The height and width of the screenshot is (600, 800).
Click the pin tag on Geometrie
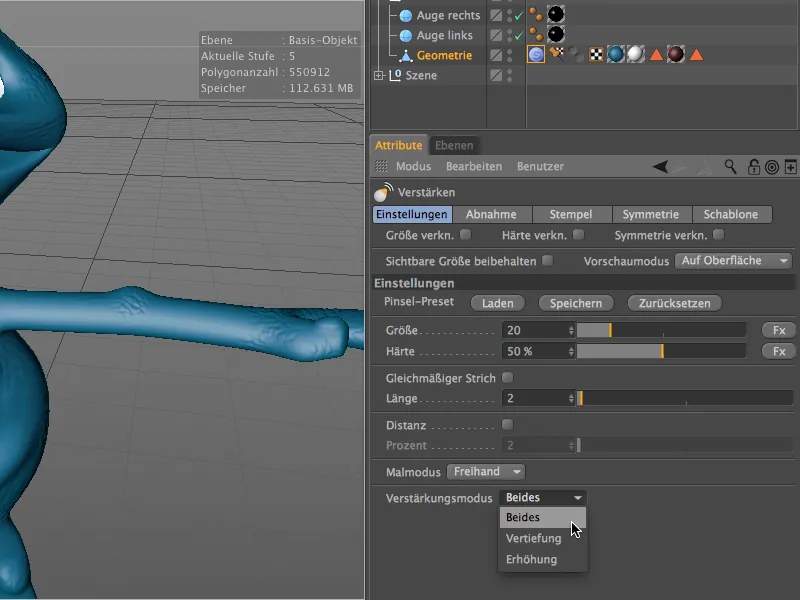click(557, 54)
